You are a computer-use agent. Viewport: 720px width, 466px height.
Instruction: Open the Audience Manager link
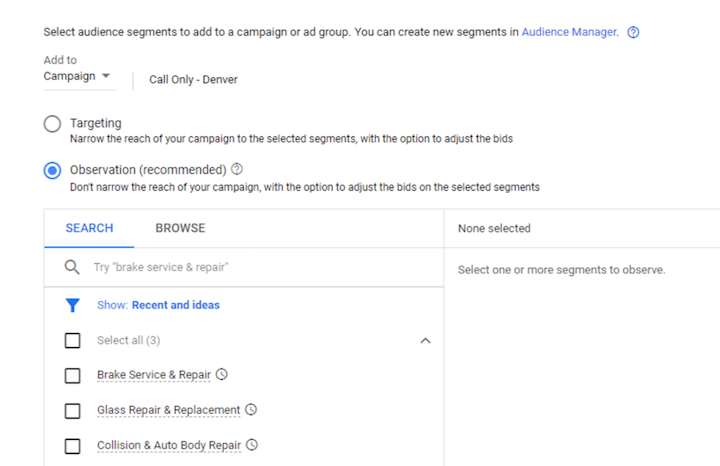click(x=569, y=32)
